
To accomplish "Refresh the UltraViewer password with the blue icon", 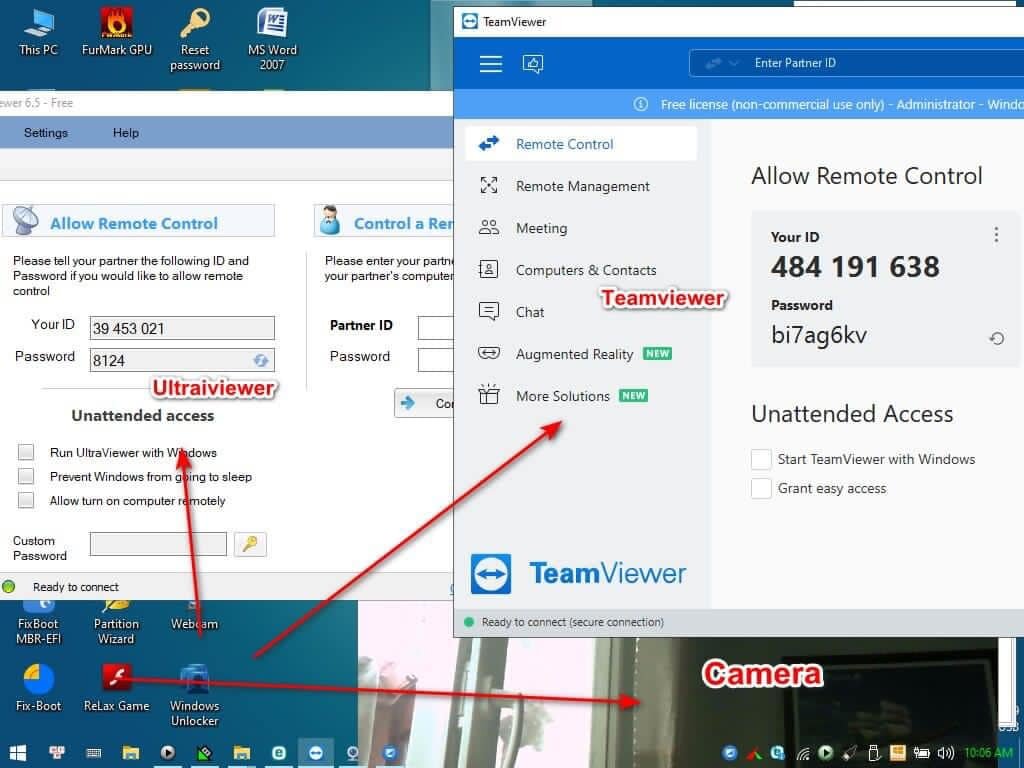I will [x=261, y=360].
